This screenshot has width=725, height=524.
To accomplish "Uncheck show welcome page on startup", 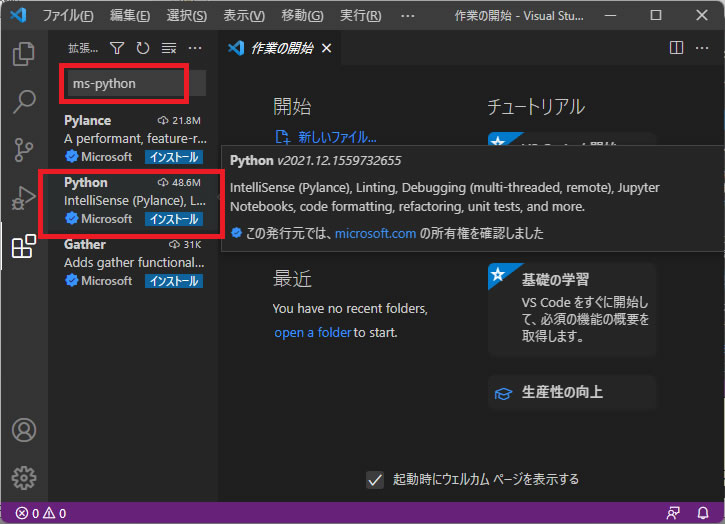I will (x=375, y=479).
